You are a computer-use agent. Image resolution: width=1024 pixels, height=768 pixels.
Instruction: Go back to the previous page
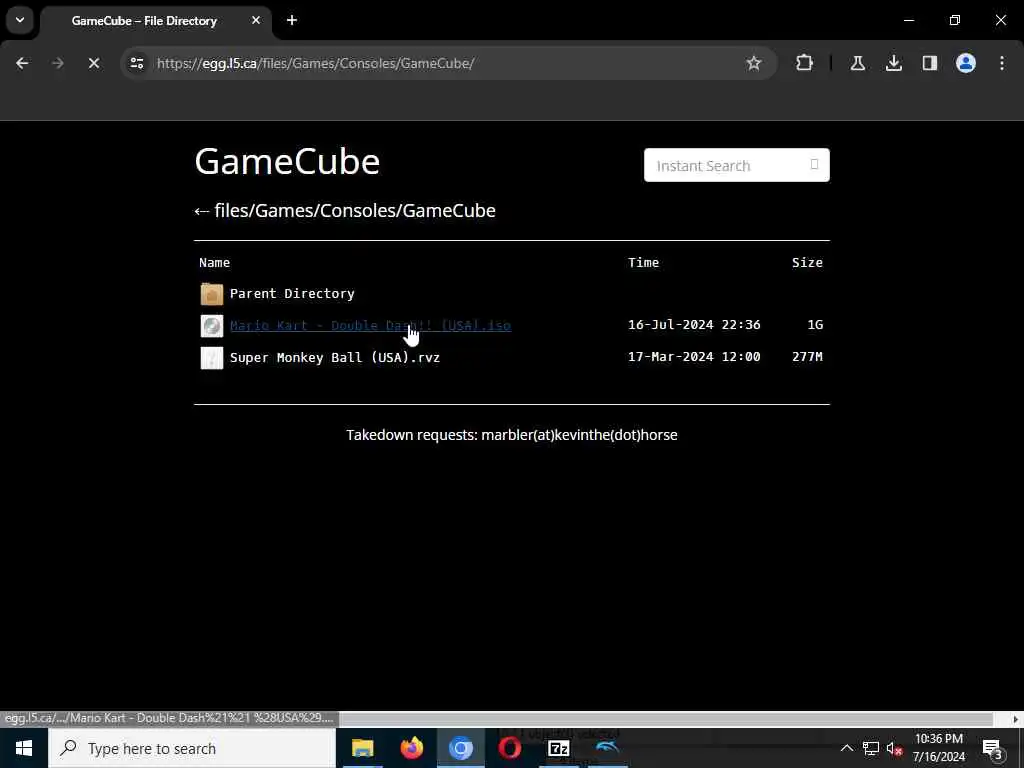click(x=22, y=63)
